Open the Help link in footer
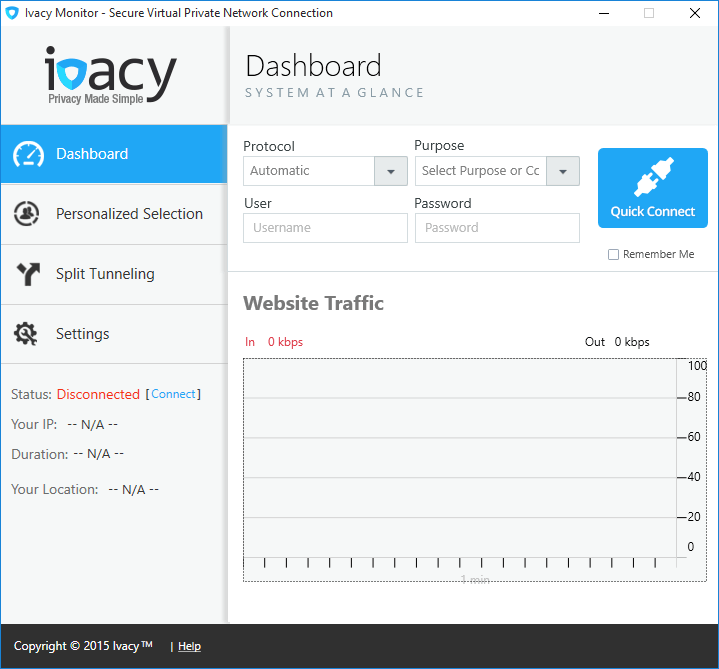The width and height of the screenshot is (719, 669). pos(189,646)
